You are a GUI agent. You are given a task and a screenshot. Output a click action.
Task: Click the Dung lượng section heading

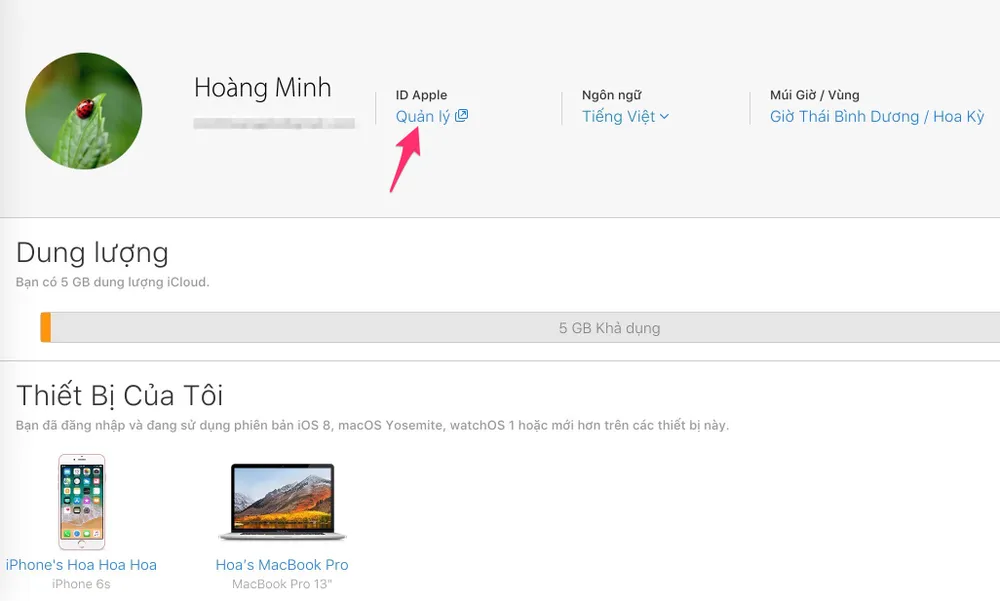(x=92, y=251)
